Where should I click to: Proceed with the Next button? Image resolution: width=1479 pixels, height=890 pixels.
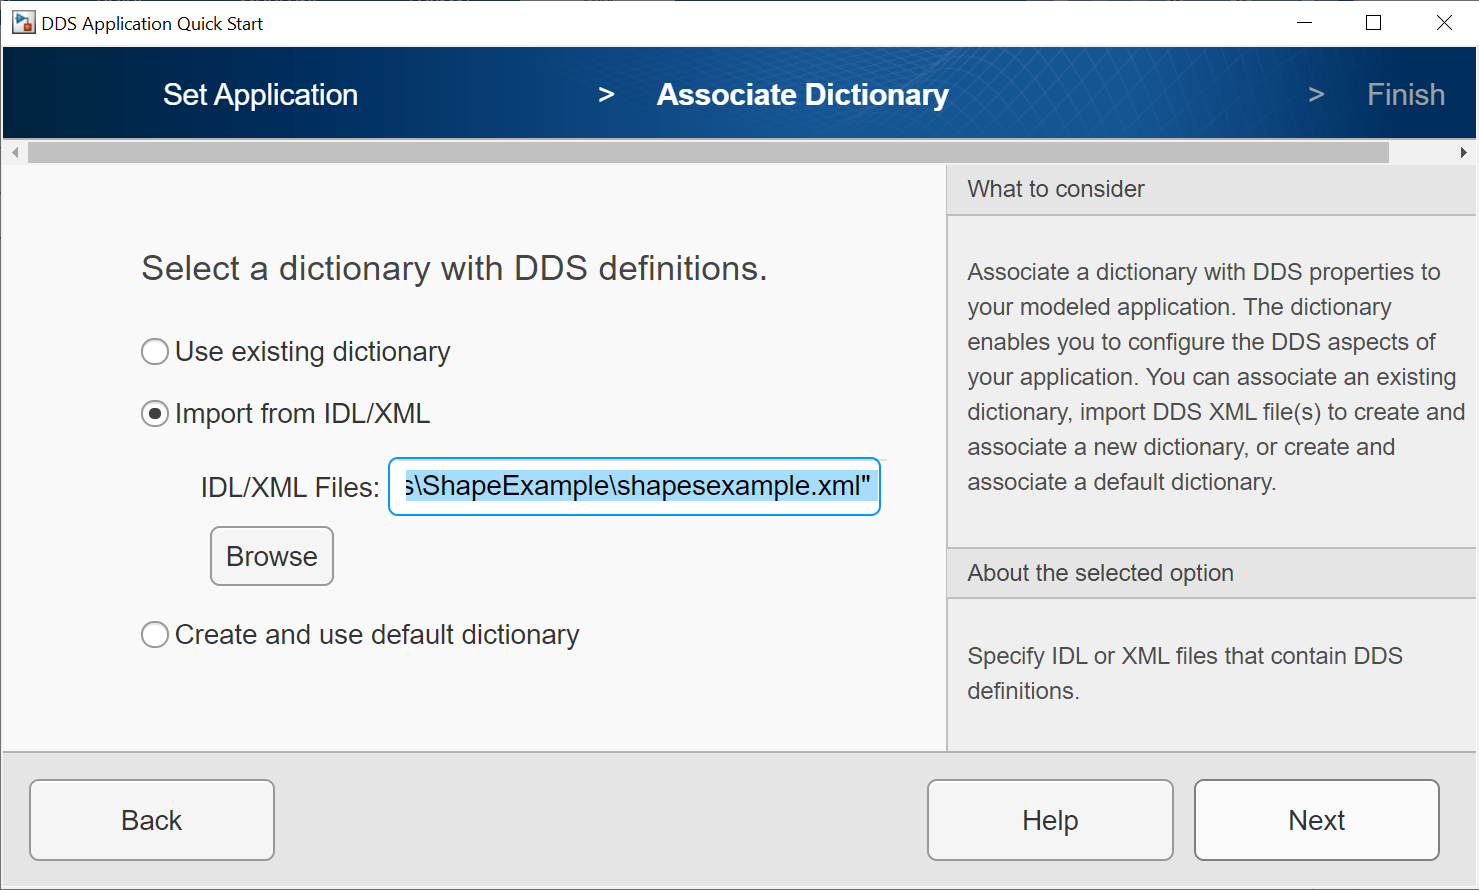click(1317, 820)
